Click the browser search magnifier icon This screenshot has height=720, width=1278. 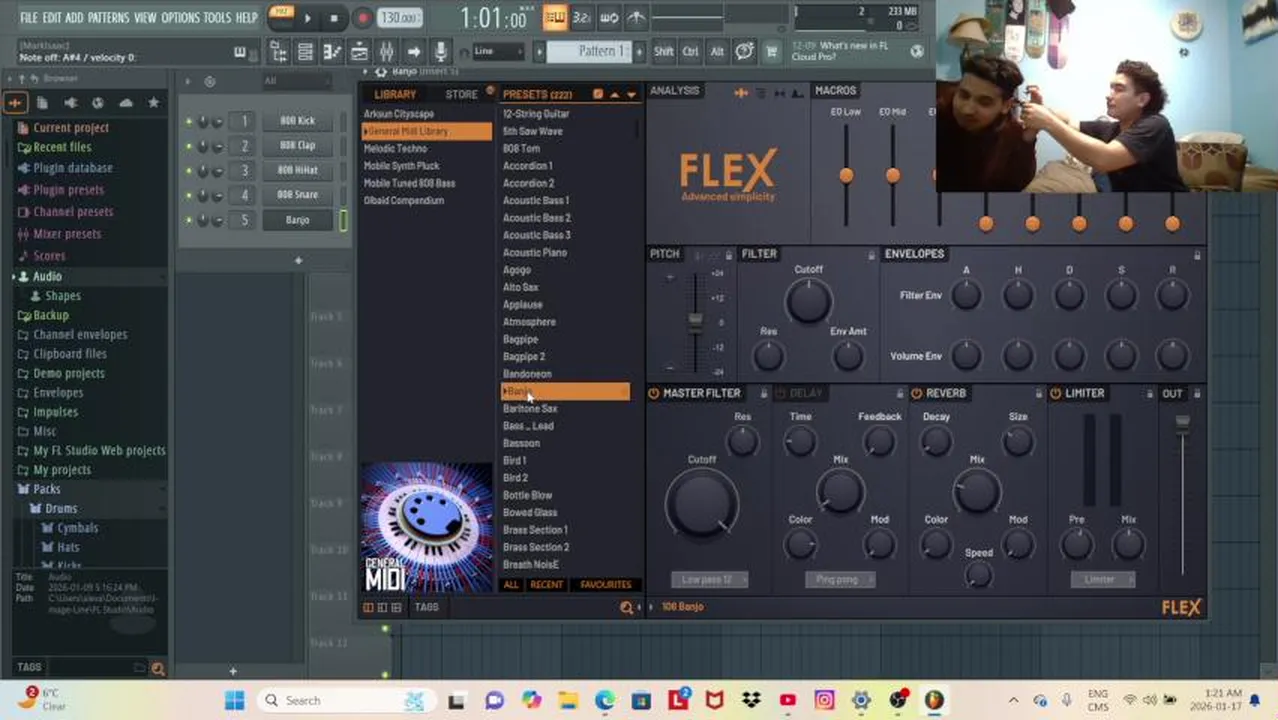coord(157,668)
